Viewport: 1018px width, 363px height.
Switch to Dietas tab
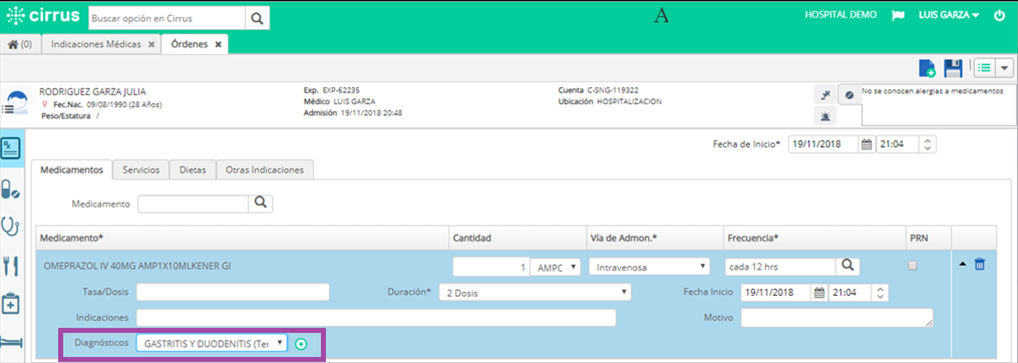coord(193,169)
